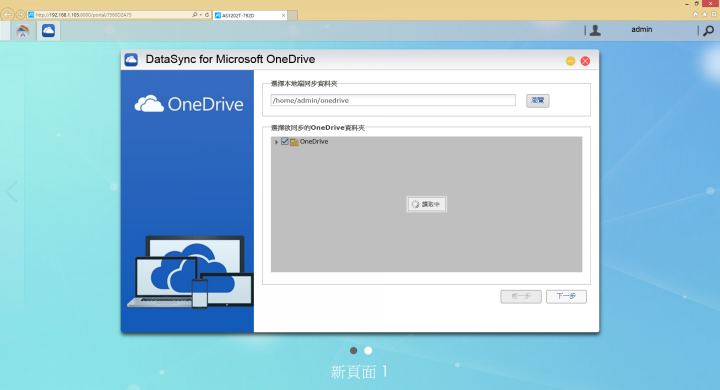Click the browse button beside folder path

538,100
